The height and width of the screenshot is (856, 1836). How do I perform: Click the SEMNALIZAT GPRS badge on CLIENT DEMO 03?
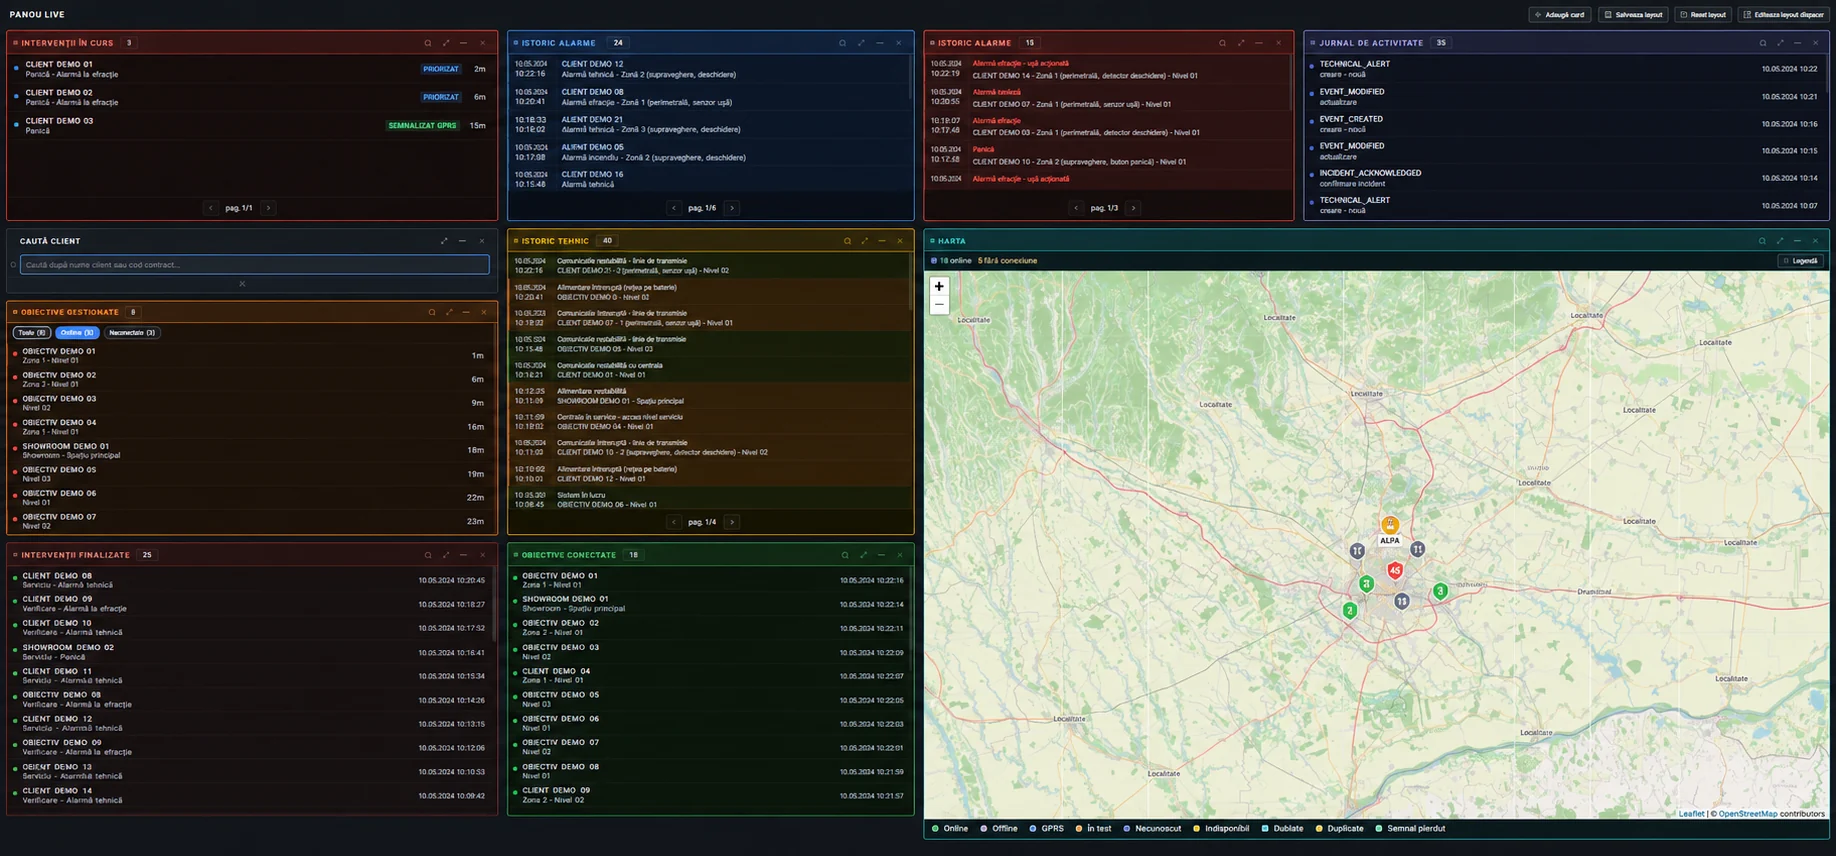(422, 126)
